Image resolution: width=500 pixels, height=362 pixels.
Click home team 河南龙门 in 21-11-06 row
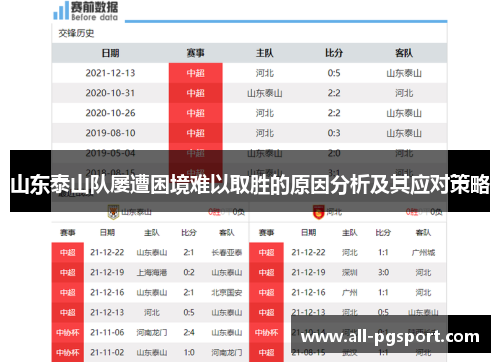pos(152,333)
